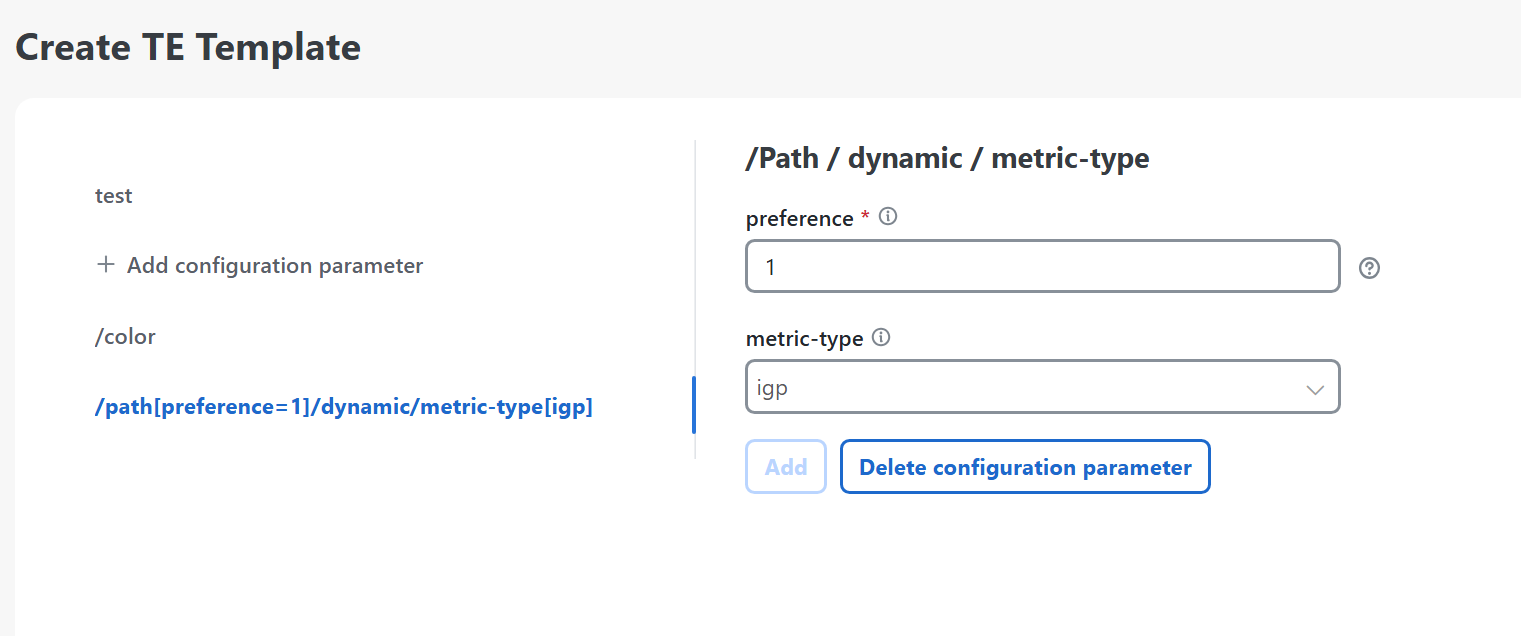Click Delete configuration parameter button

point(1025,467)
